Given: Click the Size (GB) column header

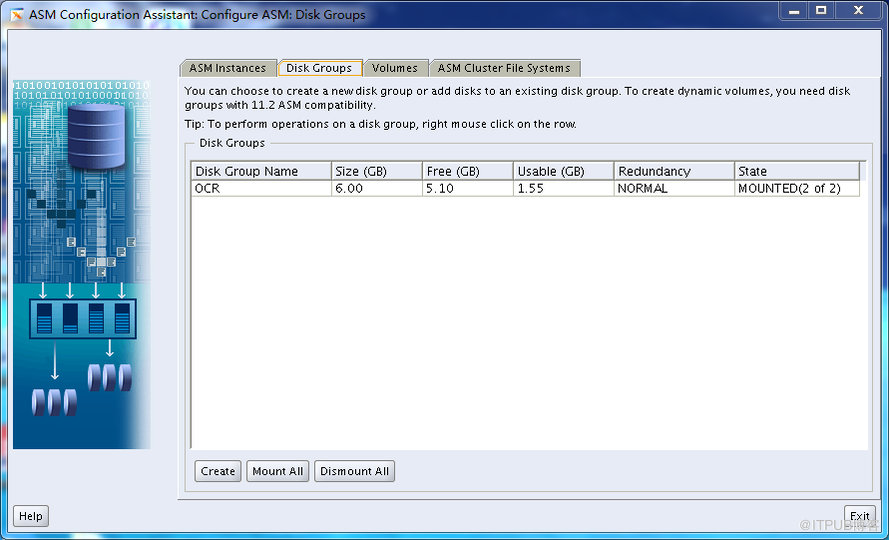Looking at the screenshot, I should point(375,171).
